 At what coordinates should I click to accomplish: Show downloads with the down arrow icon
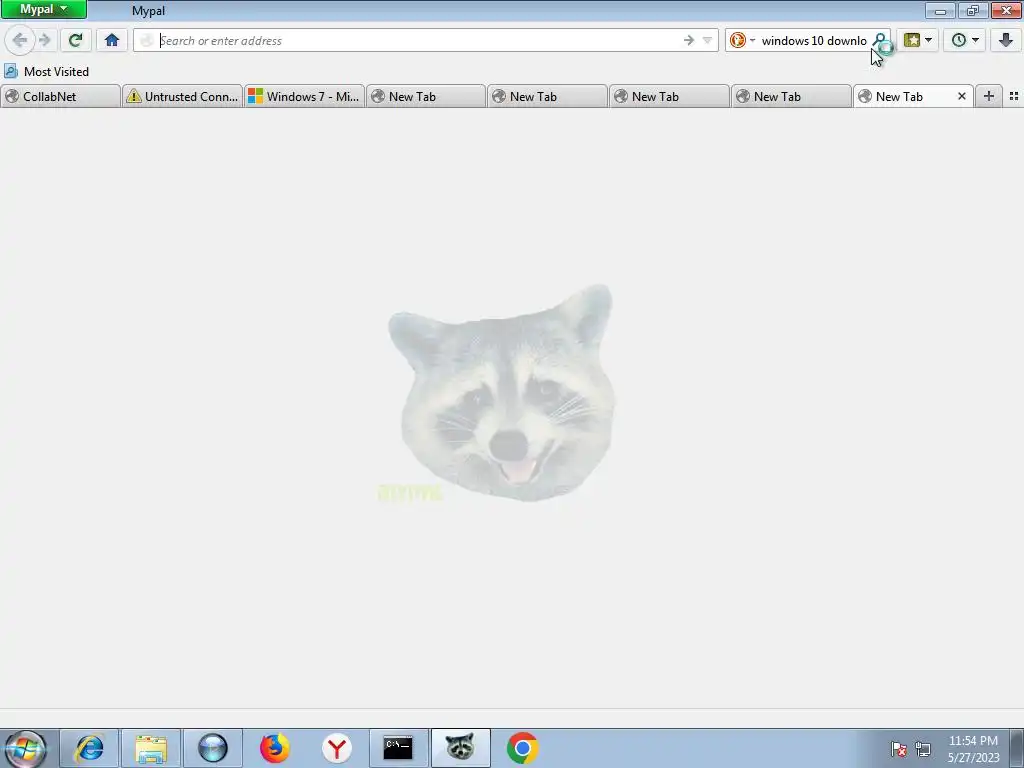pos(1006,40)
